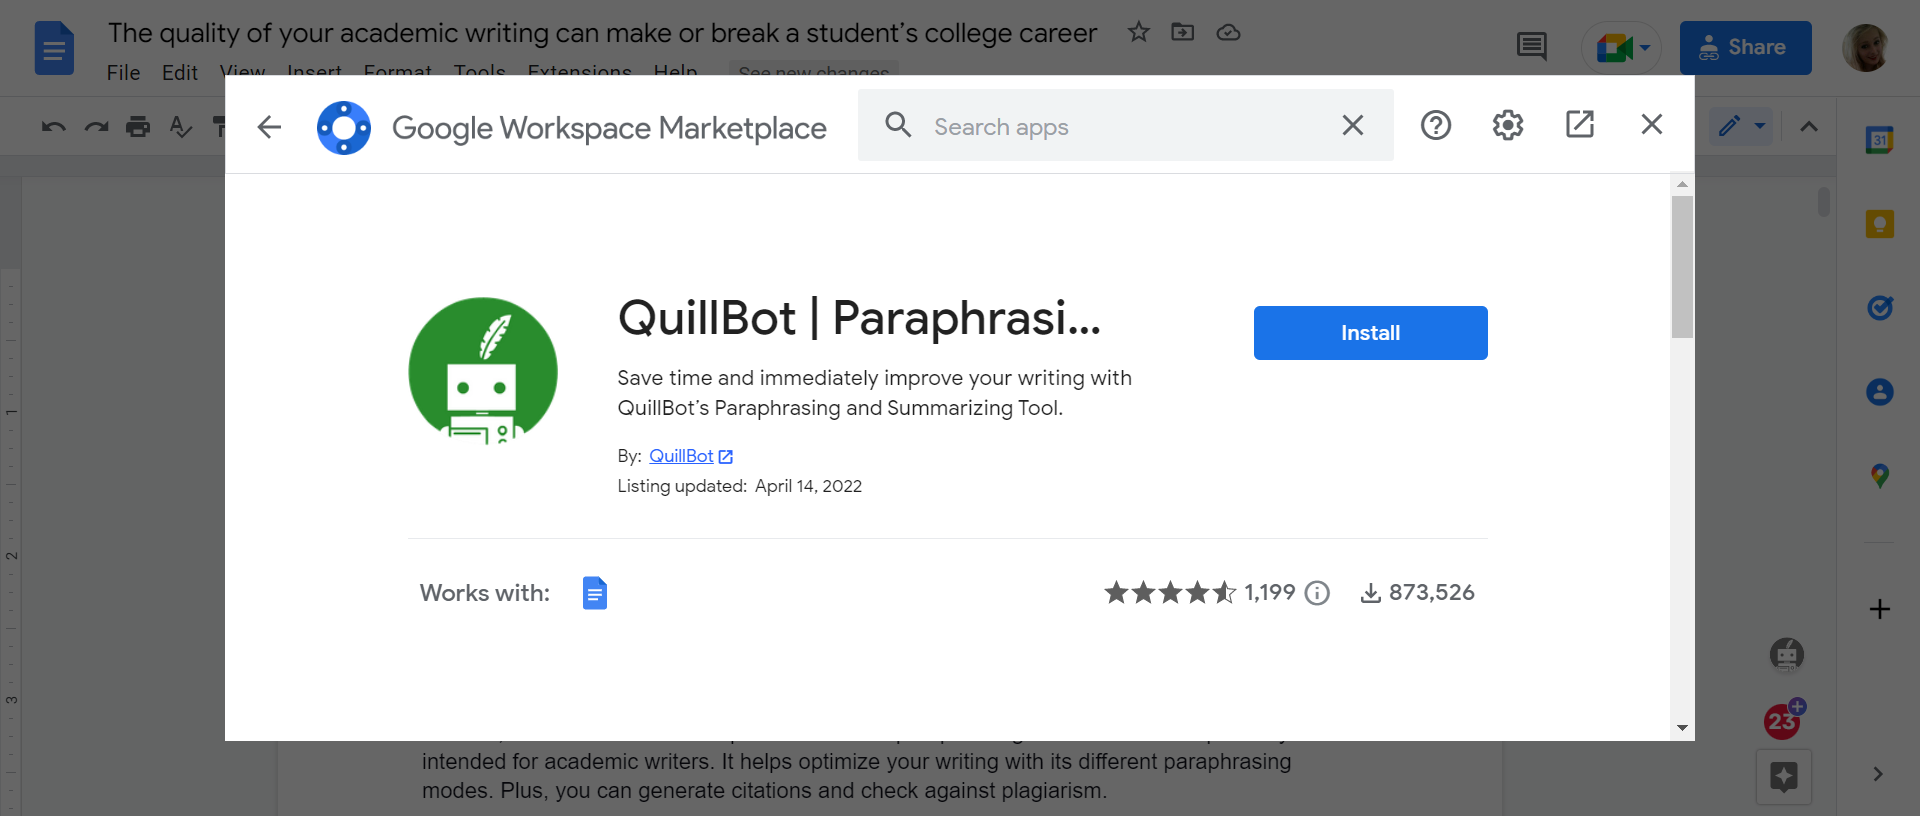Print the document

[x=138, y=126]
